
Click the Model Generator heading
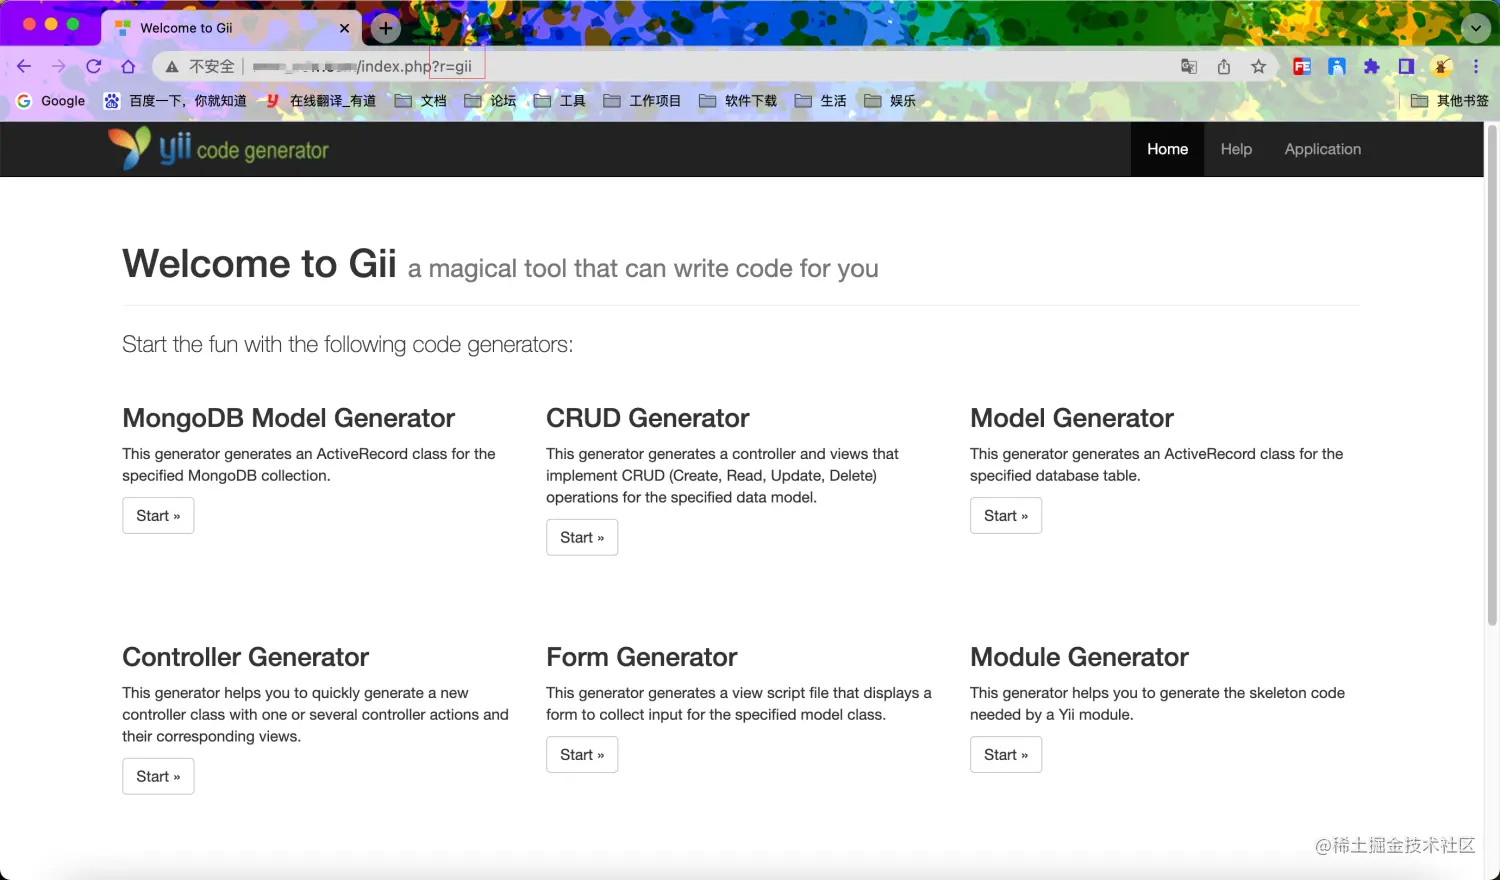1072,418
